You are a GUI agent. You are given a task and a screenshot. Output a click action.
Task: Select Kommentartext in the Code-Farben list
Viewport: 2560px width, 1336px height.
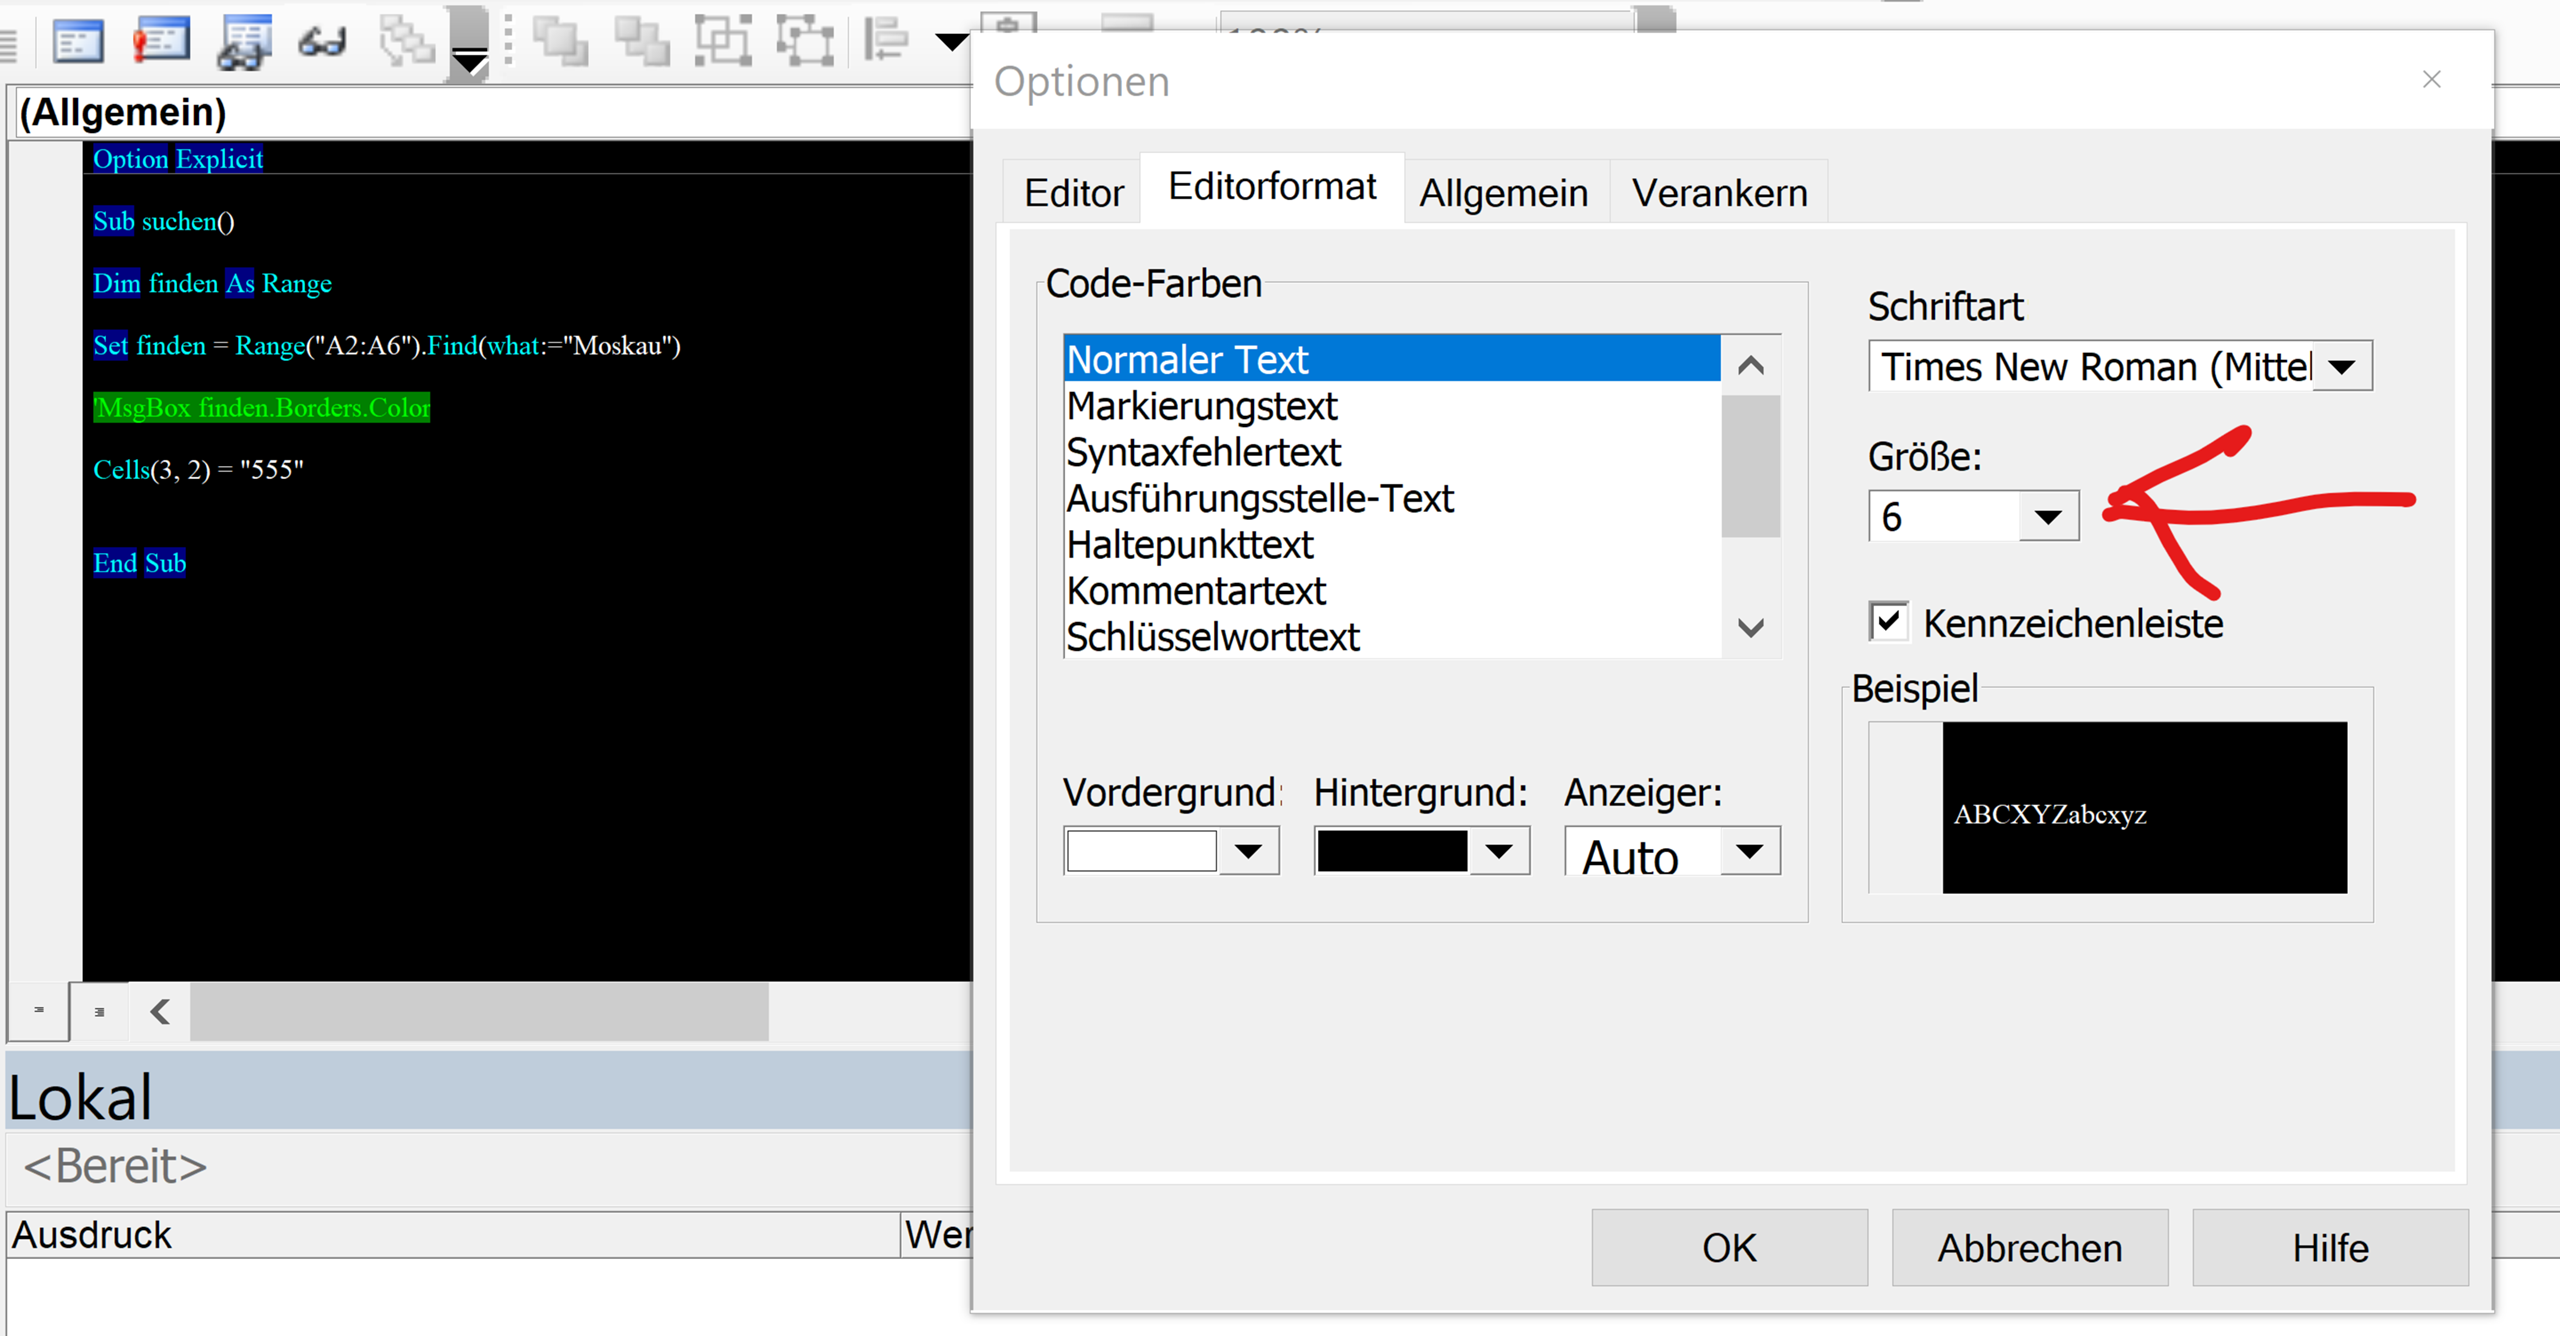(x=1196, y=590)
